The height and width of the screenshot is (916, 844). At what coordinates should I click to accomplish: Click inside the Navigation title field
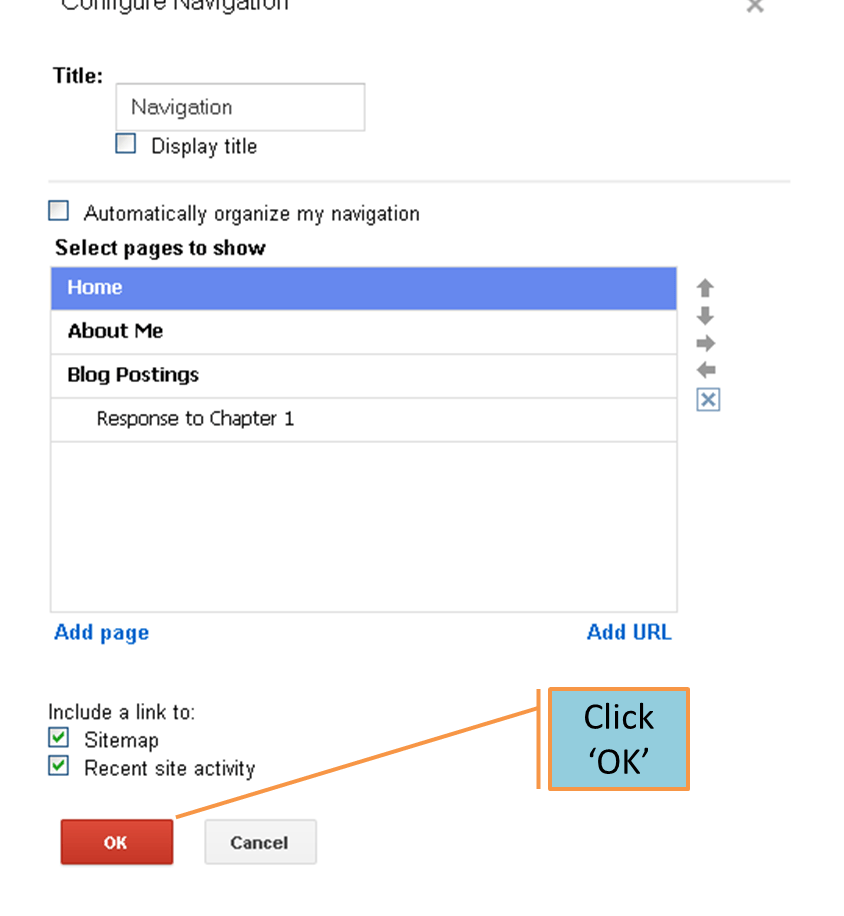240,106
